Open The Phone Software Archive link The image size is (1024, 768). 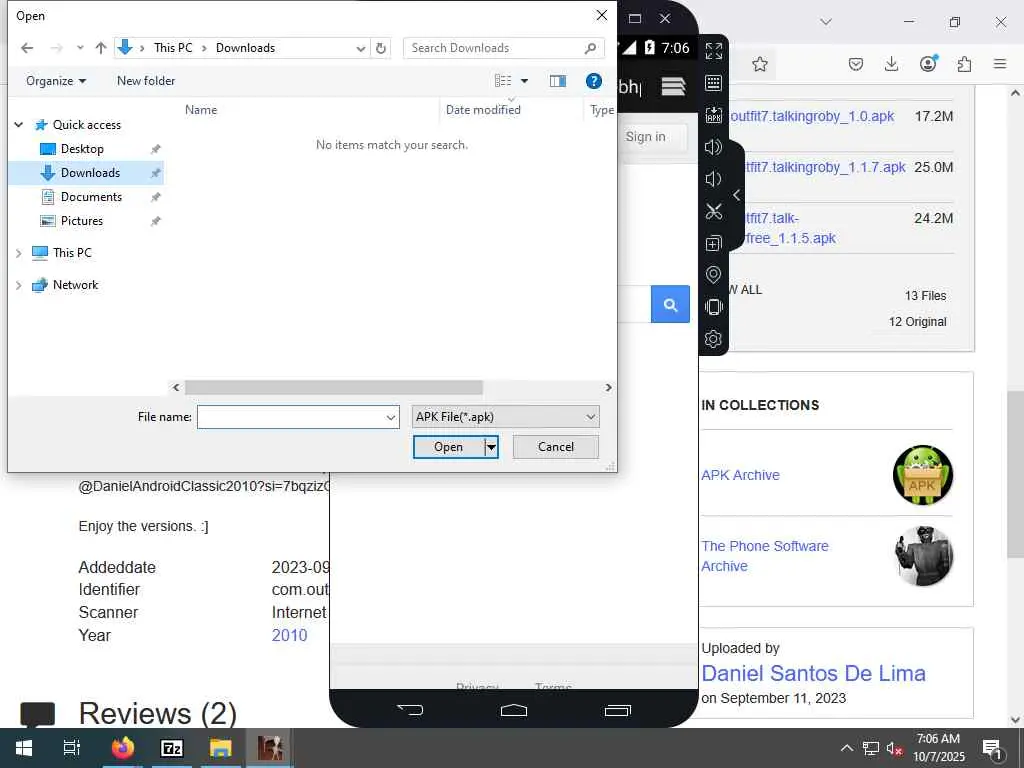pyautogui.click(x=765, y=556)
